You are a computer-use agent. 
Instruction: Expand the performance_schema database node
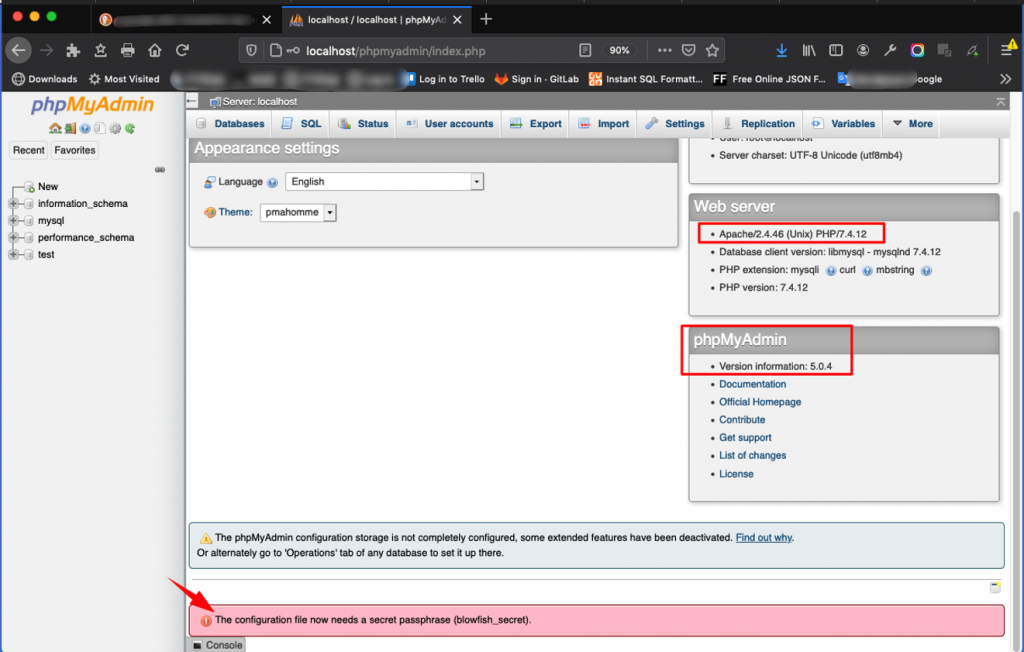click(13, 238)
